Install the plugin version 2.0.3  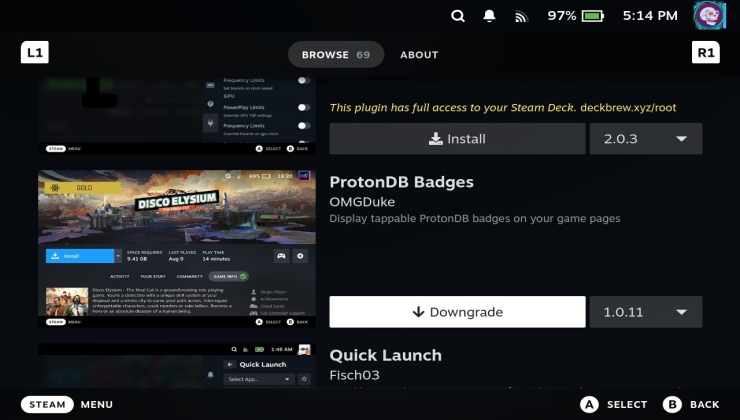point(457,139)
